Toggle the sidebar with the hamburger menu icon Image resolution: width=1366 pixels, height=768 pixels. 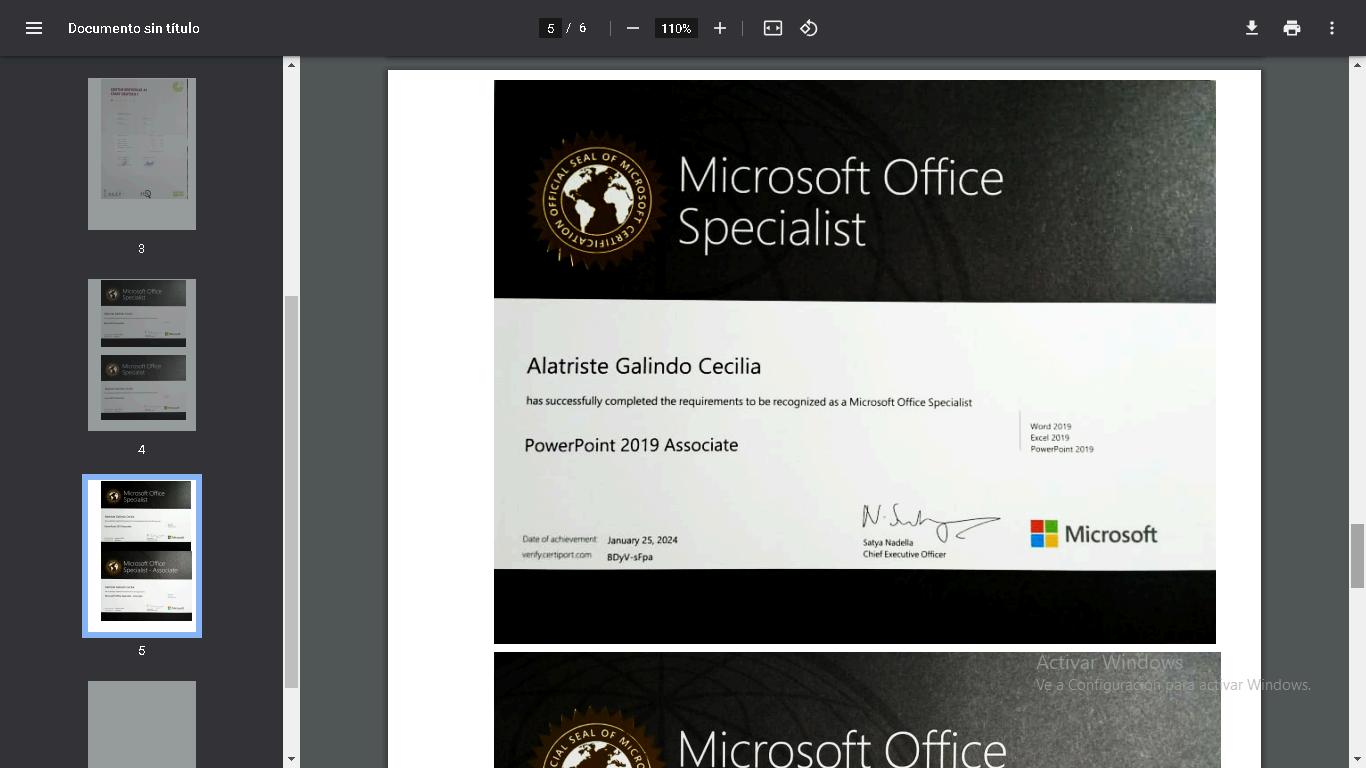(x=34, y=28)
